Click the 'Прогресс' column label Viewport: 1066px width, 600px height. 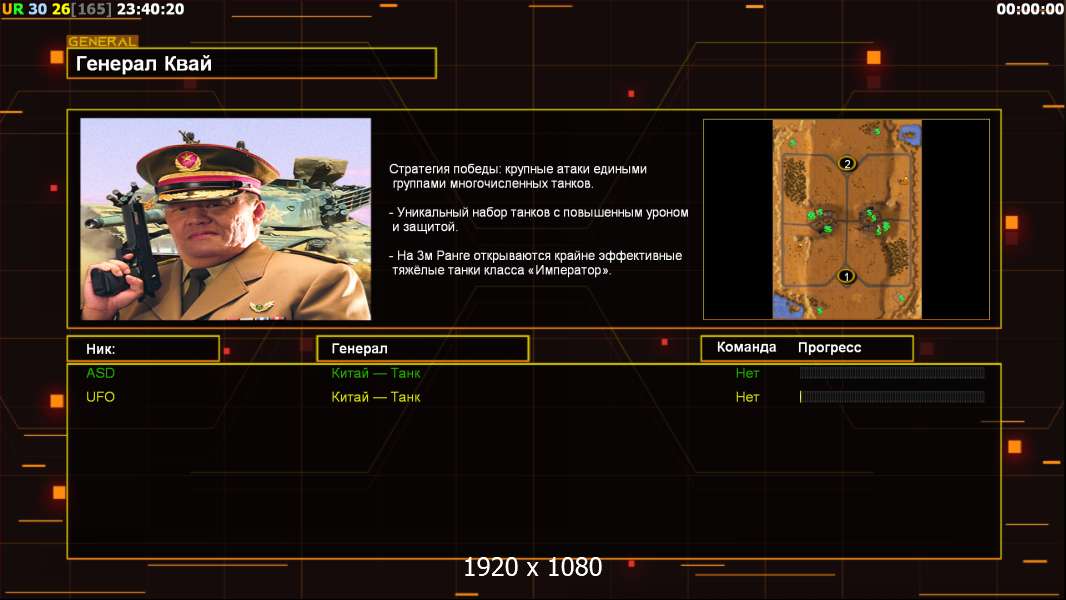coord(829,348)
